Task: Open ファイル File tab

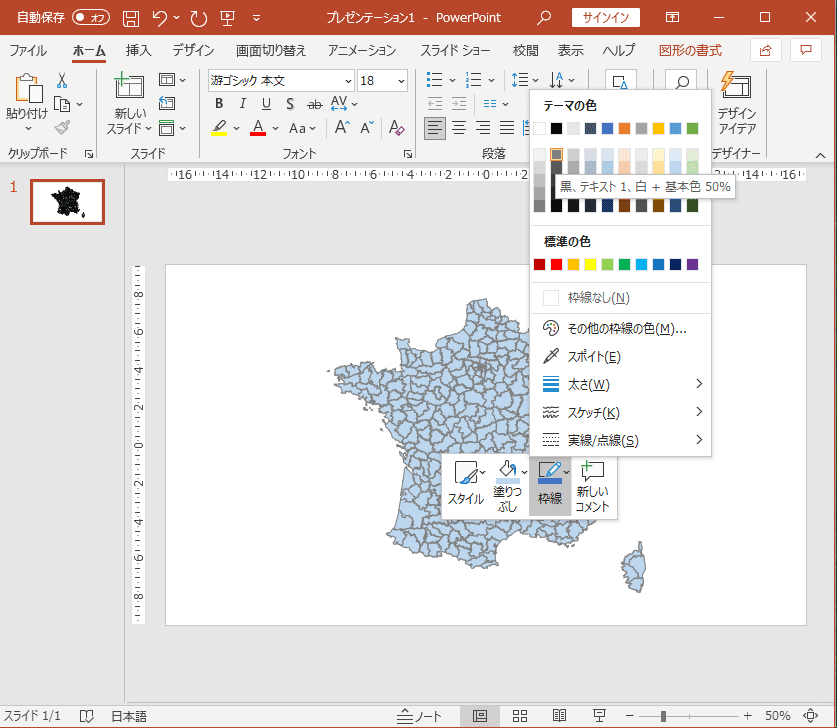Action: (x=28, y=50)
